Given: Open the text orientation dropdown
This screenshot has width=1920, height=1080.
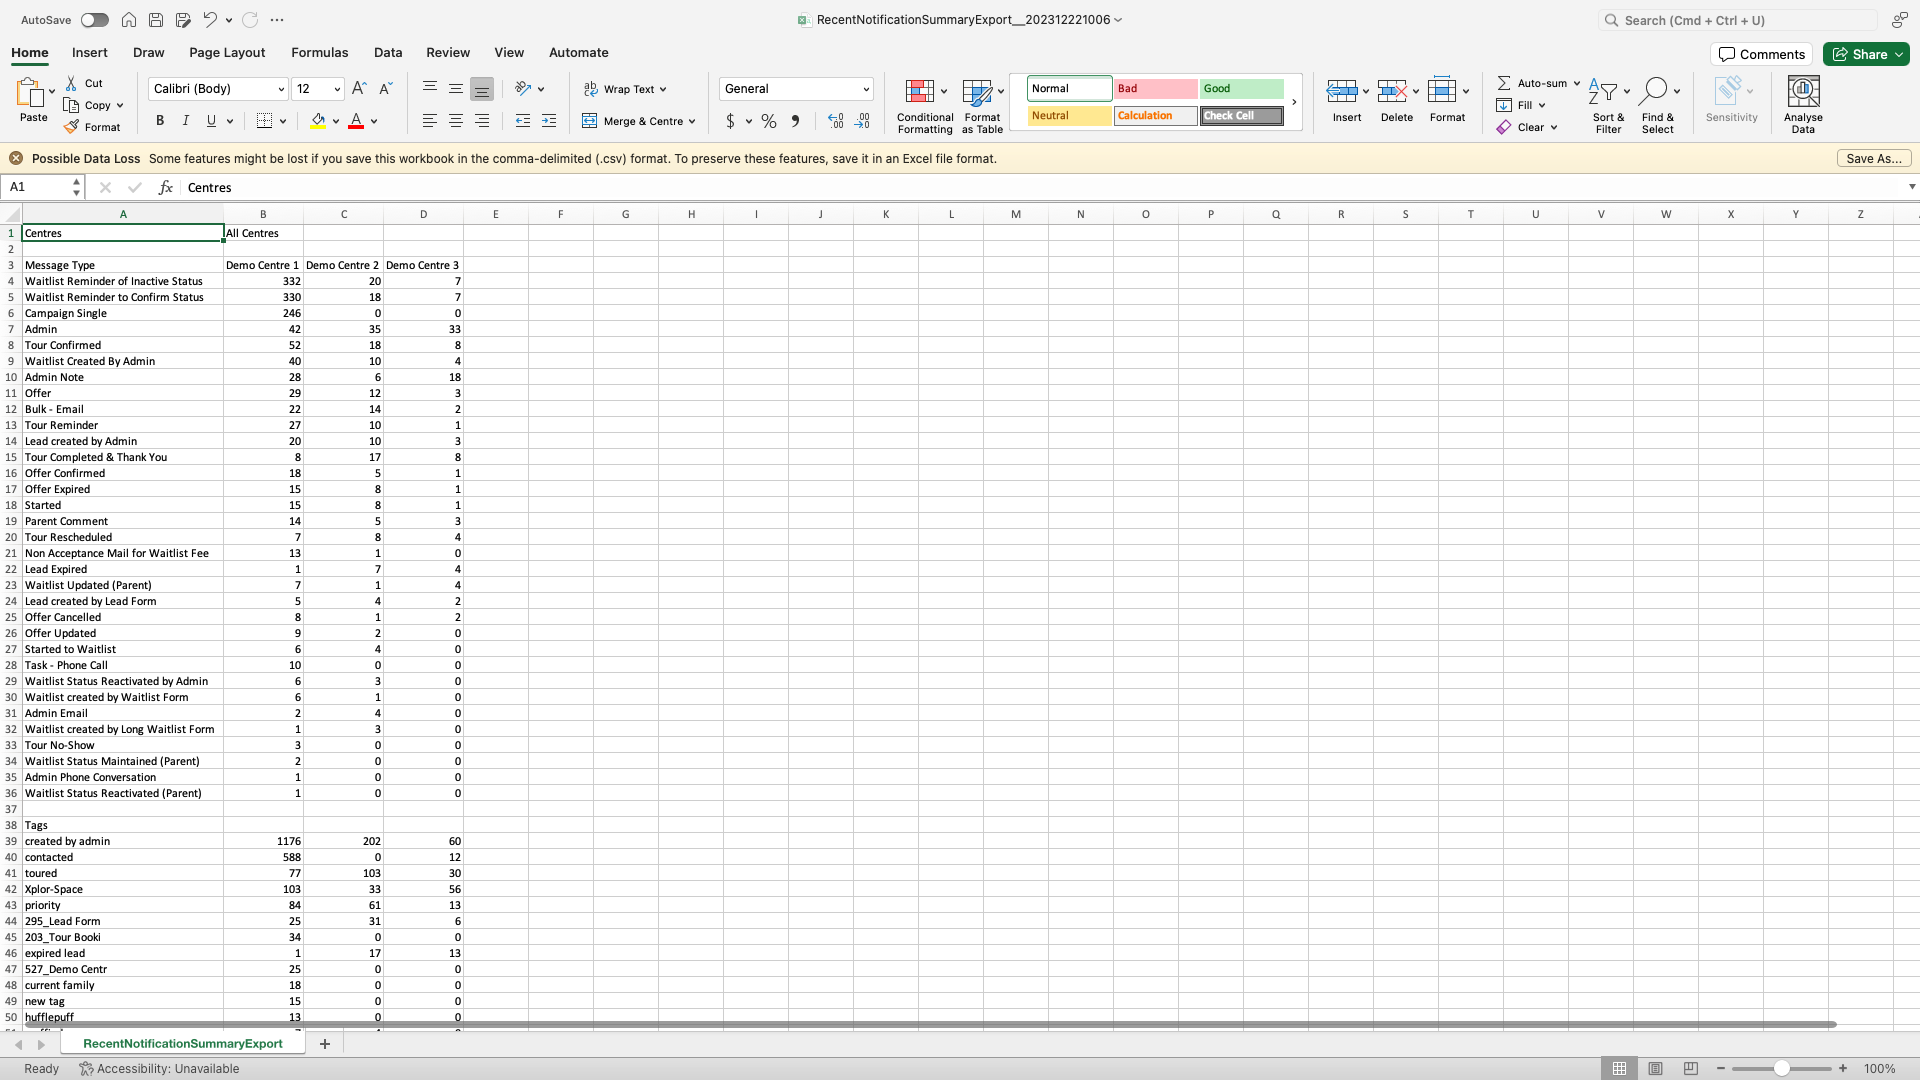Looking at the screenshot, I should tap(541, 89).
